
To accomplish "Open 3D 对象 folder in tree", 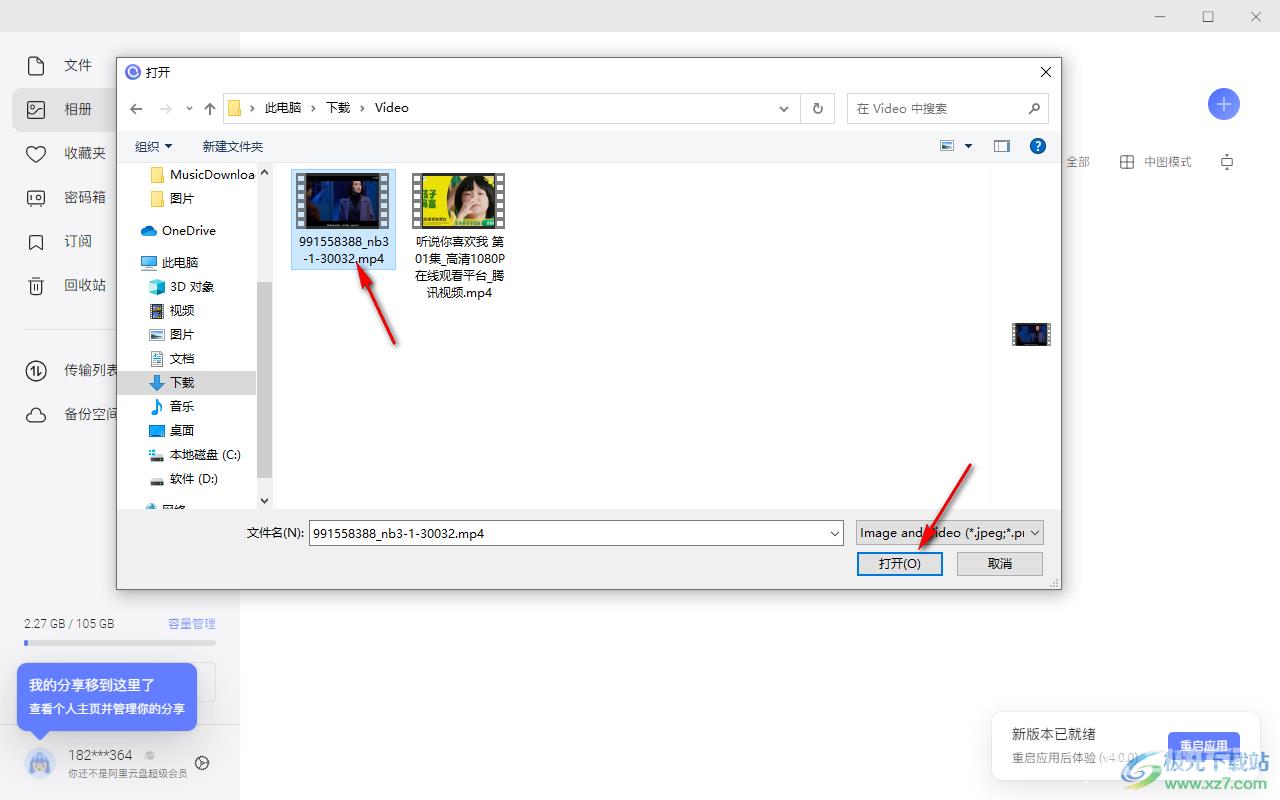I will click(181, 286).
